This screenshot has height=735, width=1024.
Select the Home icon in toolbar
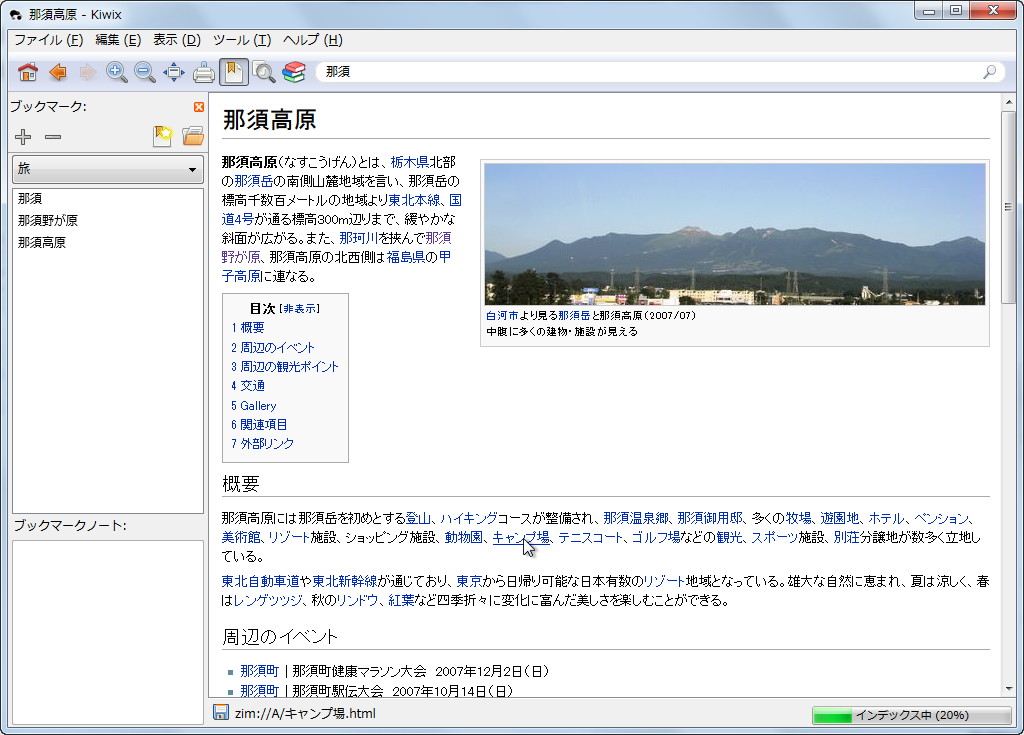pos(28,72)
